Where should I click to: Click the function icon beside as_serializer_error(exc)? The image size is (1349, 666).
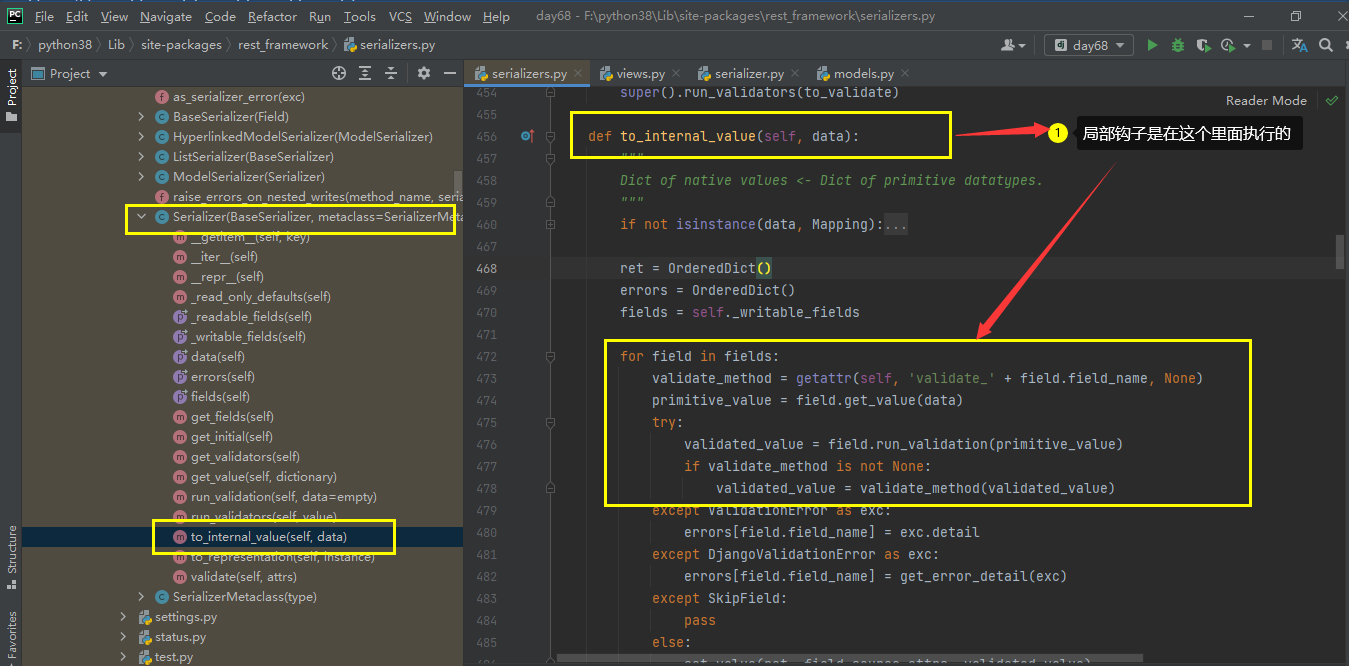162,97
